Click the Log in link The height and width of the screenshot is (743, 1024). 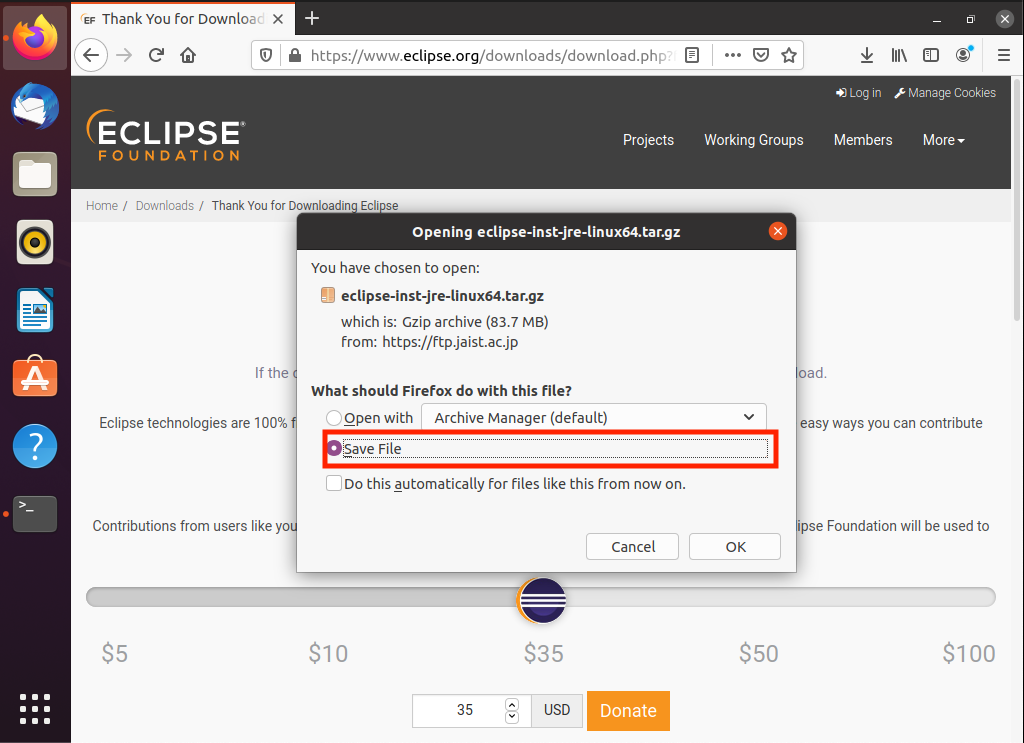point(858,93)
